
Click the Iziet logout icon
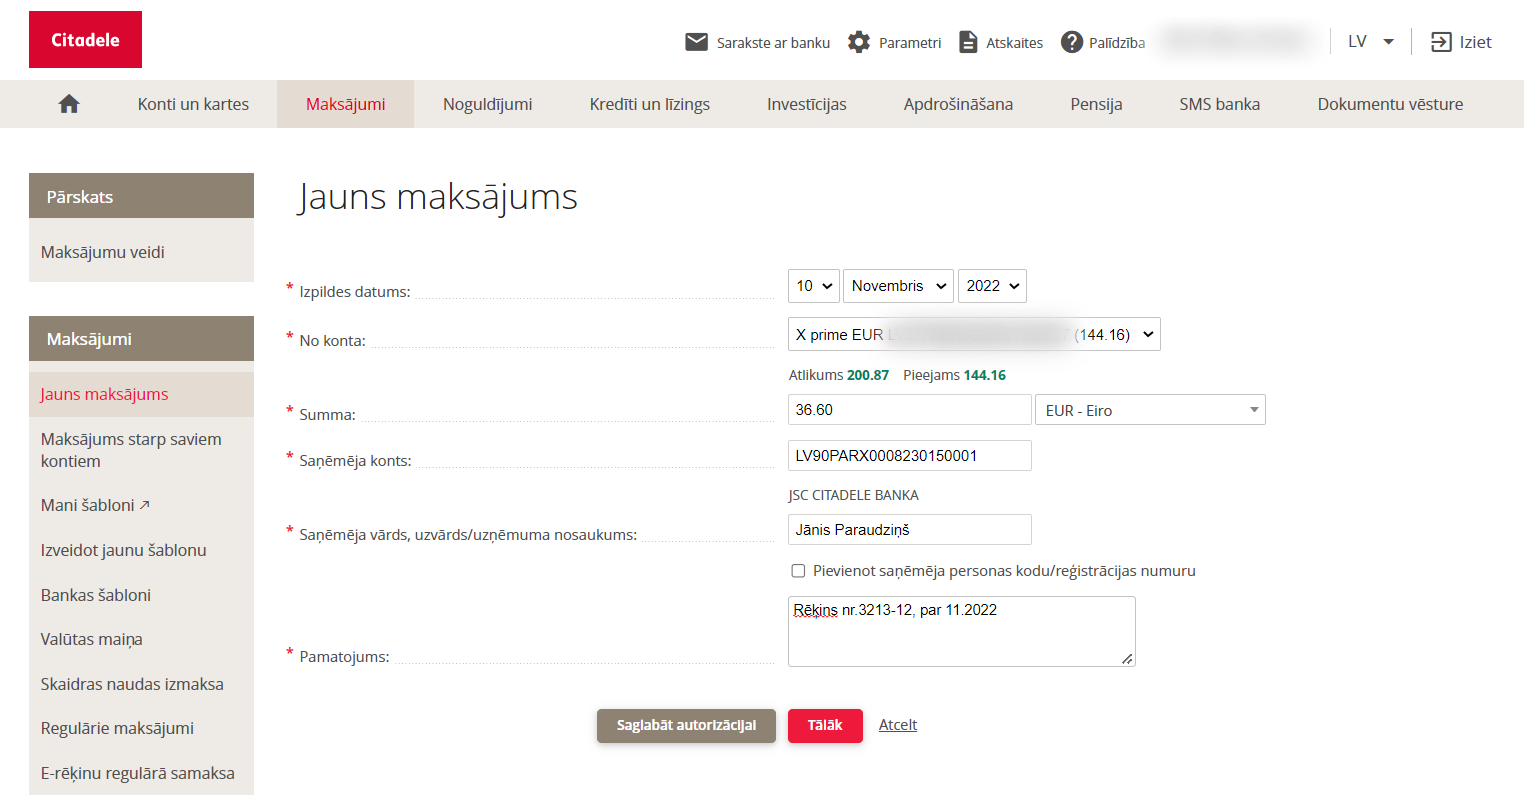pos(1441,42)
